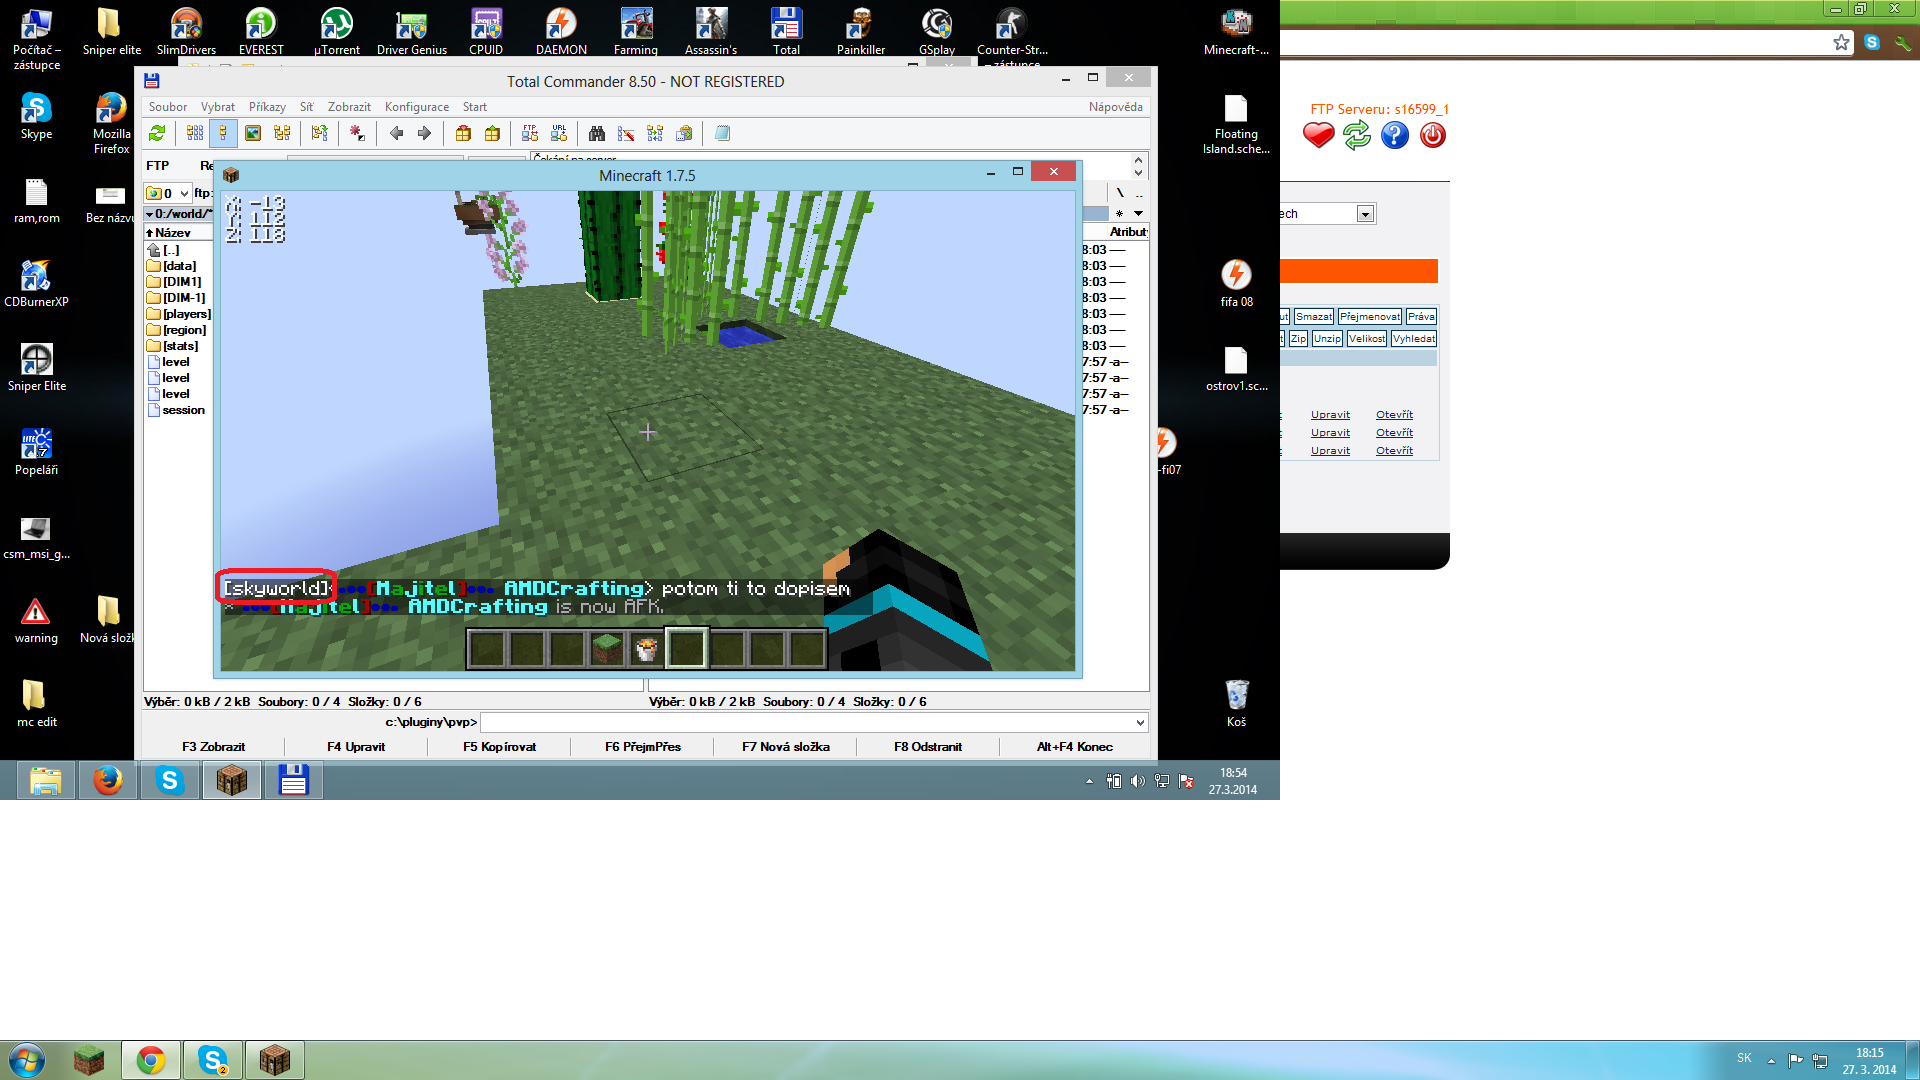The height and width of the screenshot is (1080, 1920).
Task: Open right panel directory history arrow
Action: click(x=1139, y=213)
